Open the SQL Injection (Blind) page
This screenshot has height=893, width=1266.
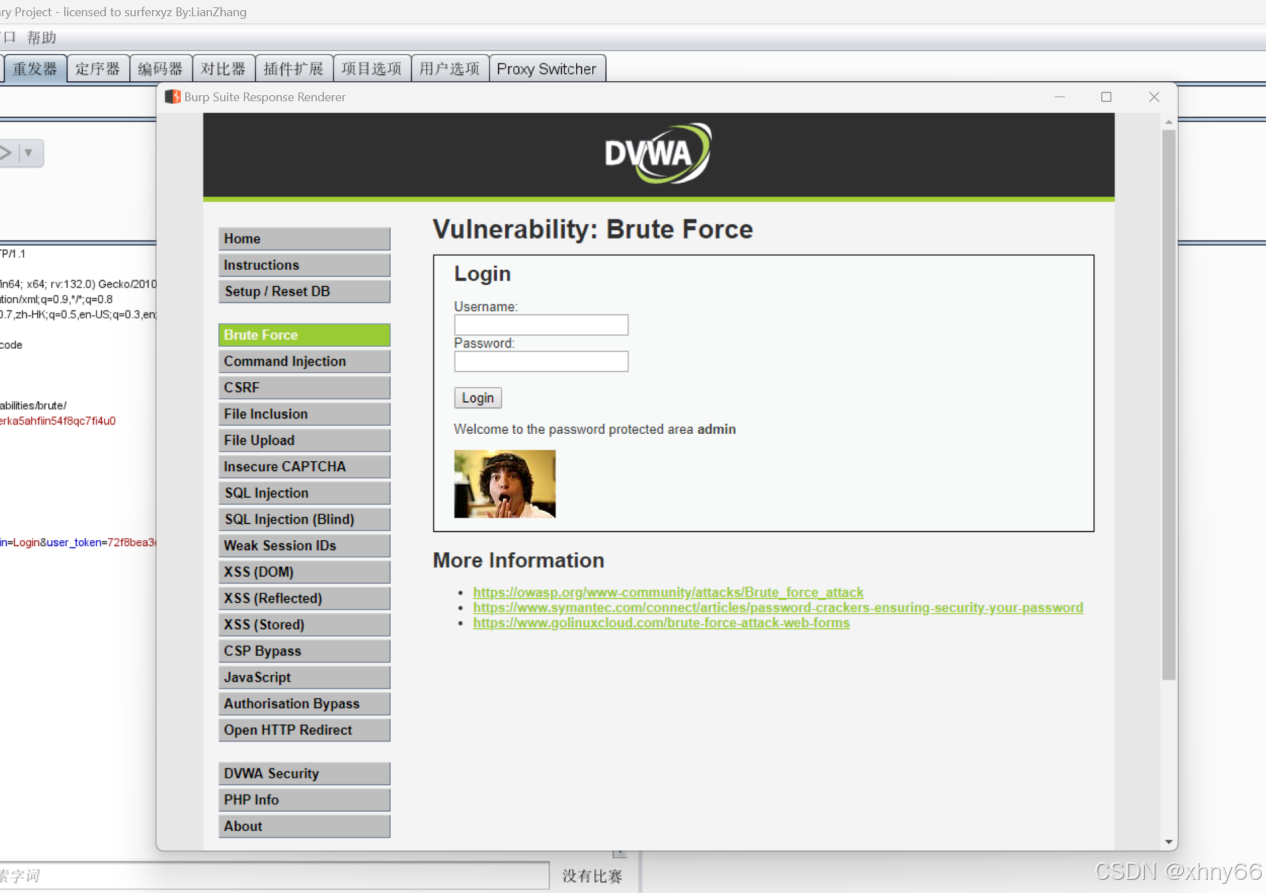click(304, 519)
